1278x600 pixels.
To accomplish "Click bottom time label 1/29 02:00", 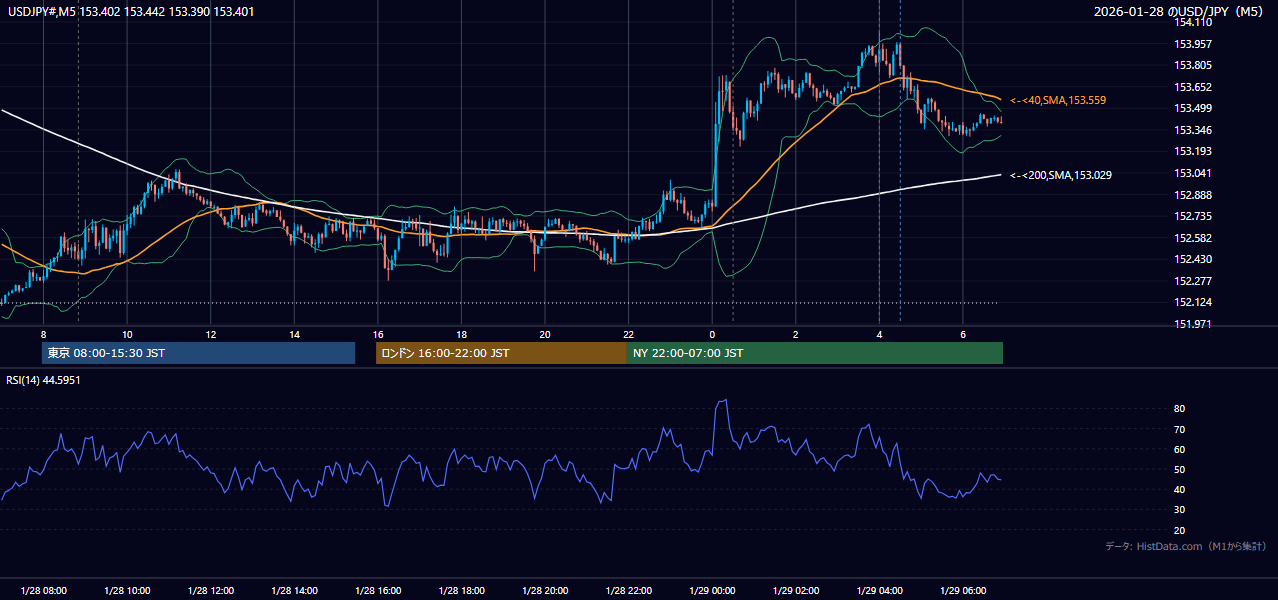I will [x=795, y=591].
